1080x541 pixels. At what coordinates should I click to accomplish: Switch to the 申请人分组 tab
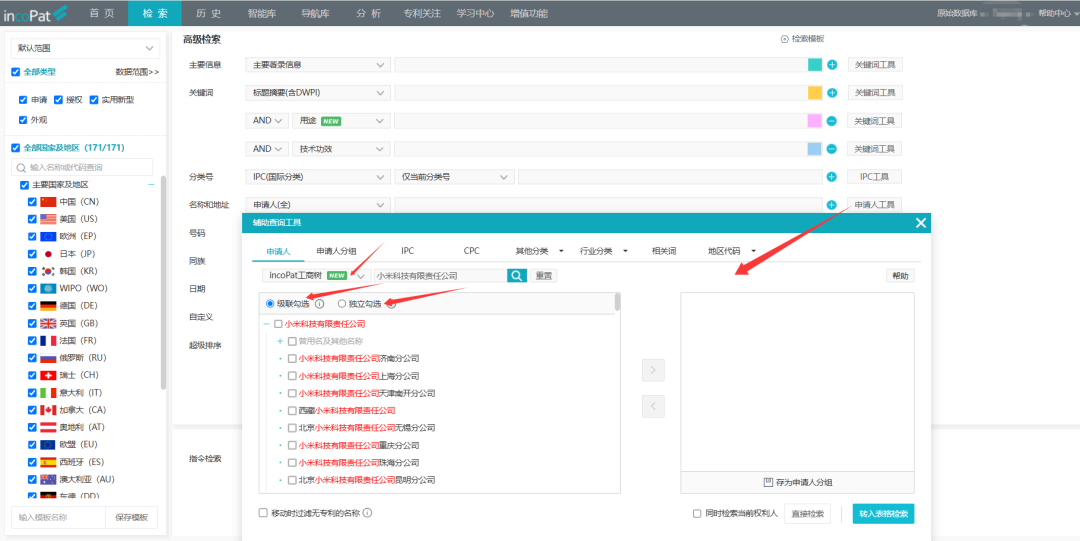[x=336, y=251]
